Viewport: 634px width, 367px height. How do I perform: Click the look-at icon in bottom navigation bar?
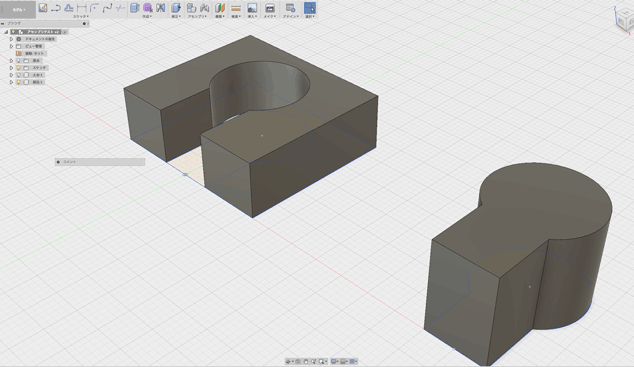pos(298,361)
